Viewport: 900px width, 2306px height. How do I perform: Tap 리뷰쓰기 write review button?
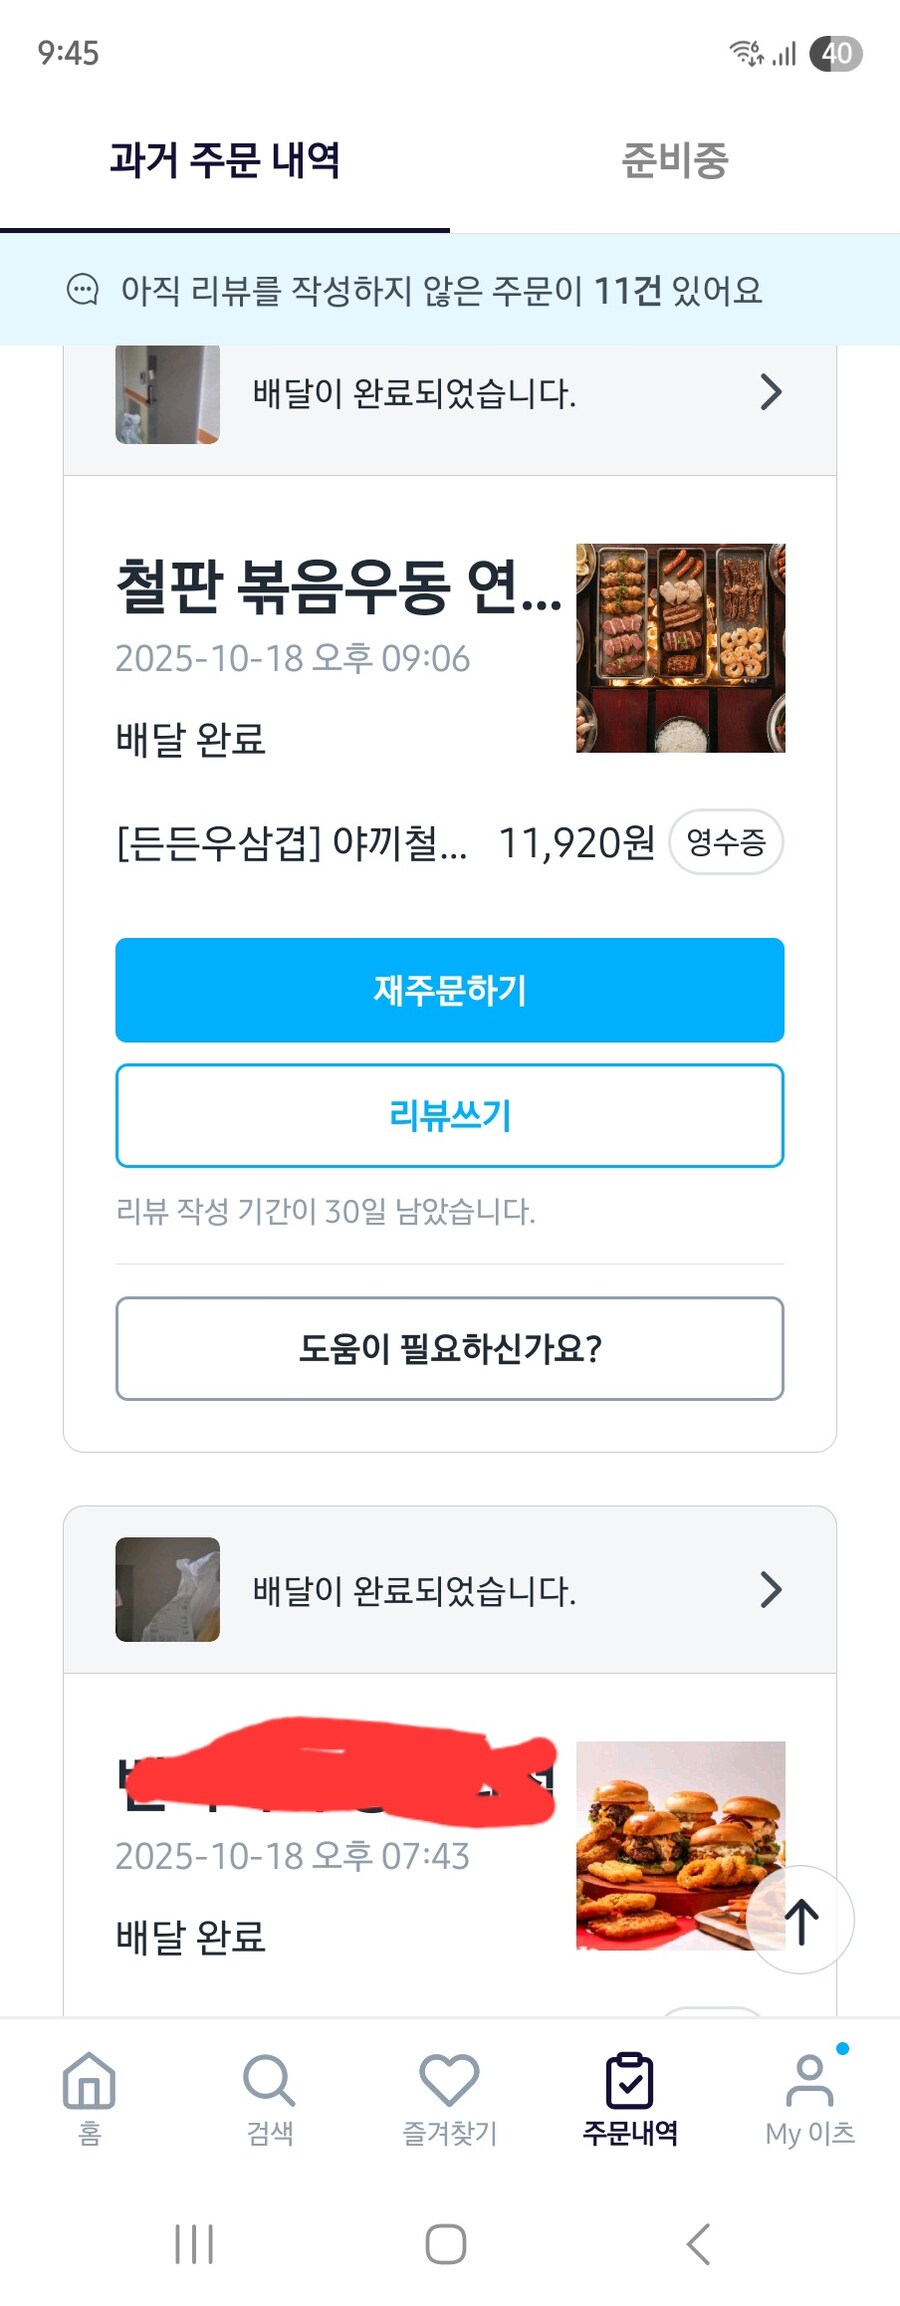click(450, 1115)
